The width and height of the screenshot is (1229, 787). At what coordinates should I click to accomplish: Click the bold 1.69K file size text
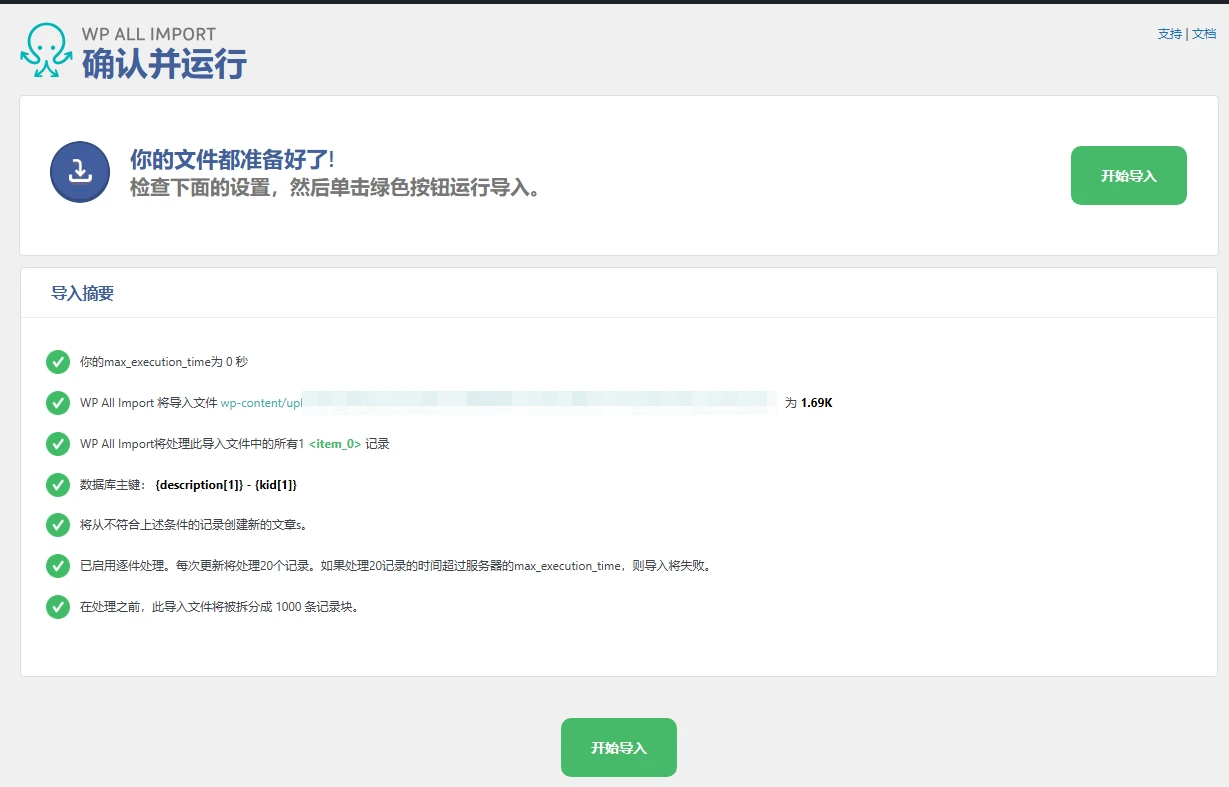click(x=817, y=403)
